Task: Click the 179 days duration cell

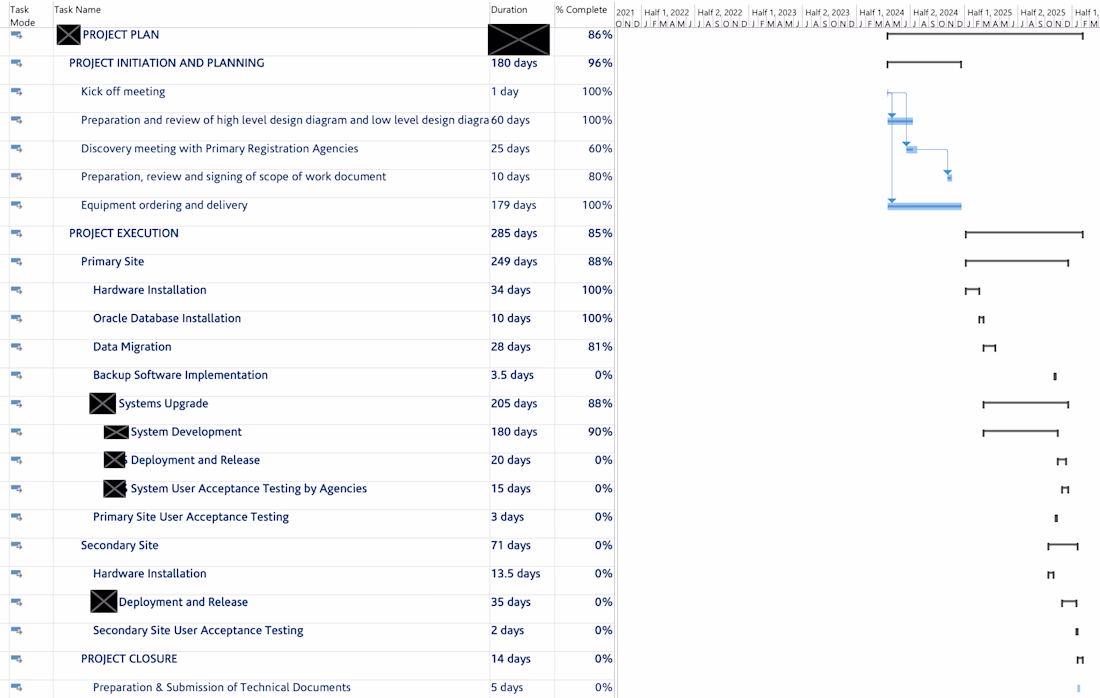Action: pos(514,205)
